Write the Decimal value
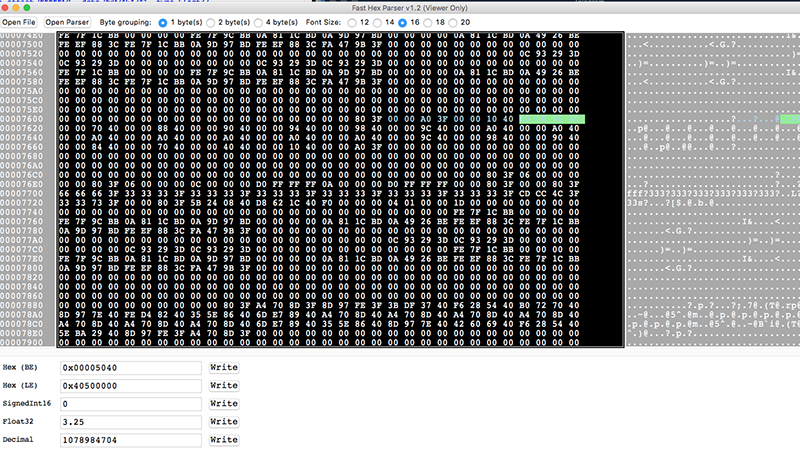This screenshot has width=800, height=450. click(224, 440)
